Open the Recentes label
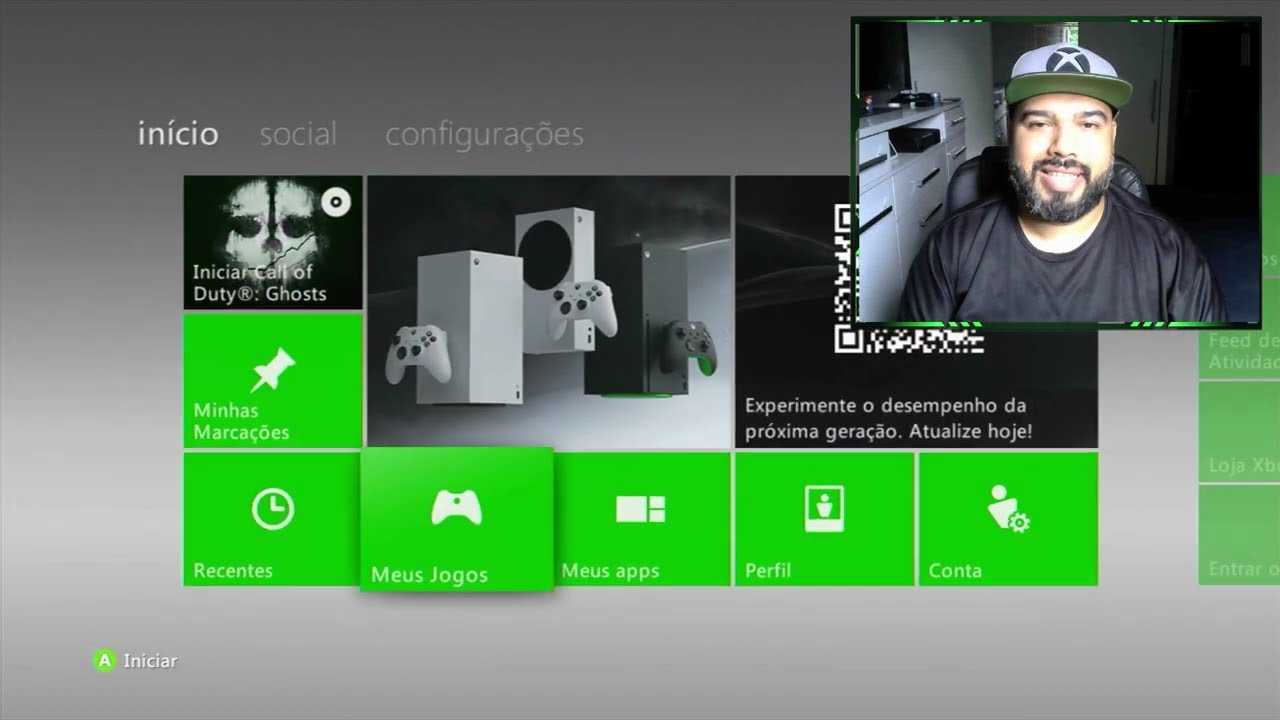 tap(233, 571)
